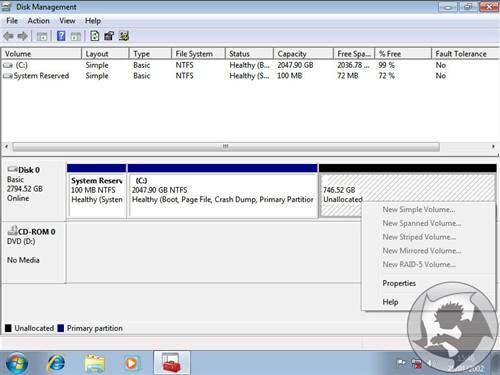Click the 2036.78 free space cell
This screenshot has height=375, width=500.
[x=353, y=65]
